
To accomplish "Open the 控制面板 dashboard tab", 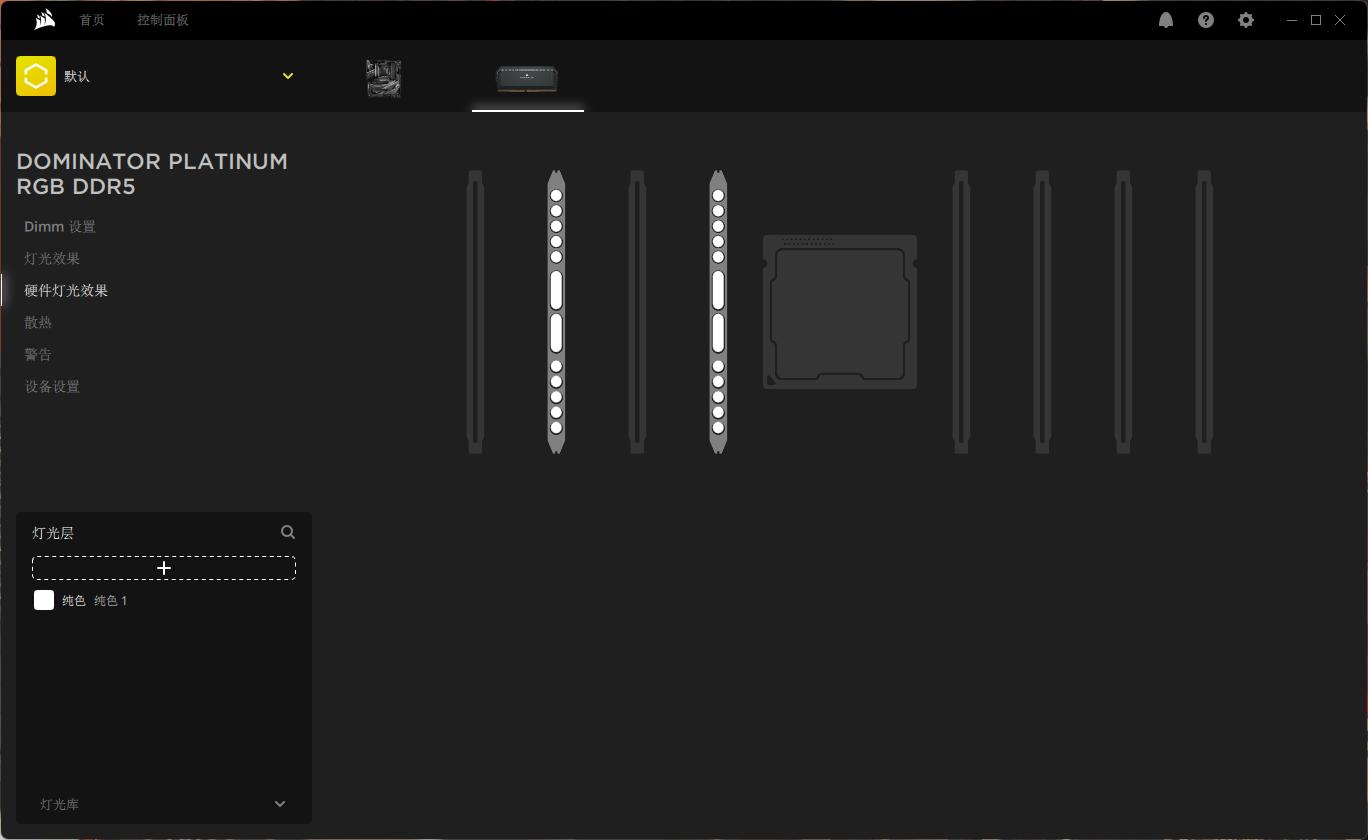I will tap(163, 20).
